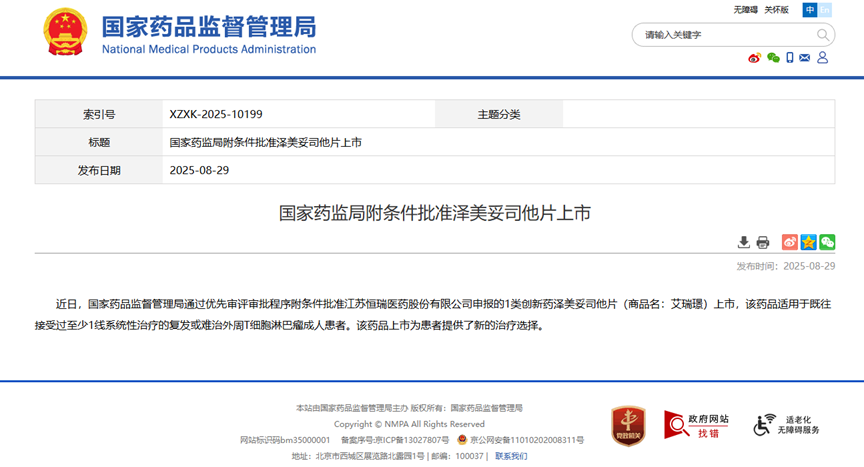This screenshot has height=467, width=864.
Task: Open the 政府网站找错 icon
Action: coord(696,425)
